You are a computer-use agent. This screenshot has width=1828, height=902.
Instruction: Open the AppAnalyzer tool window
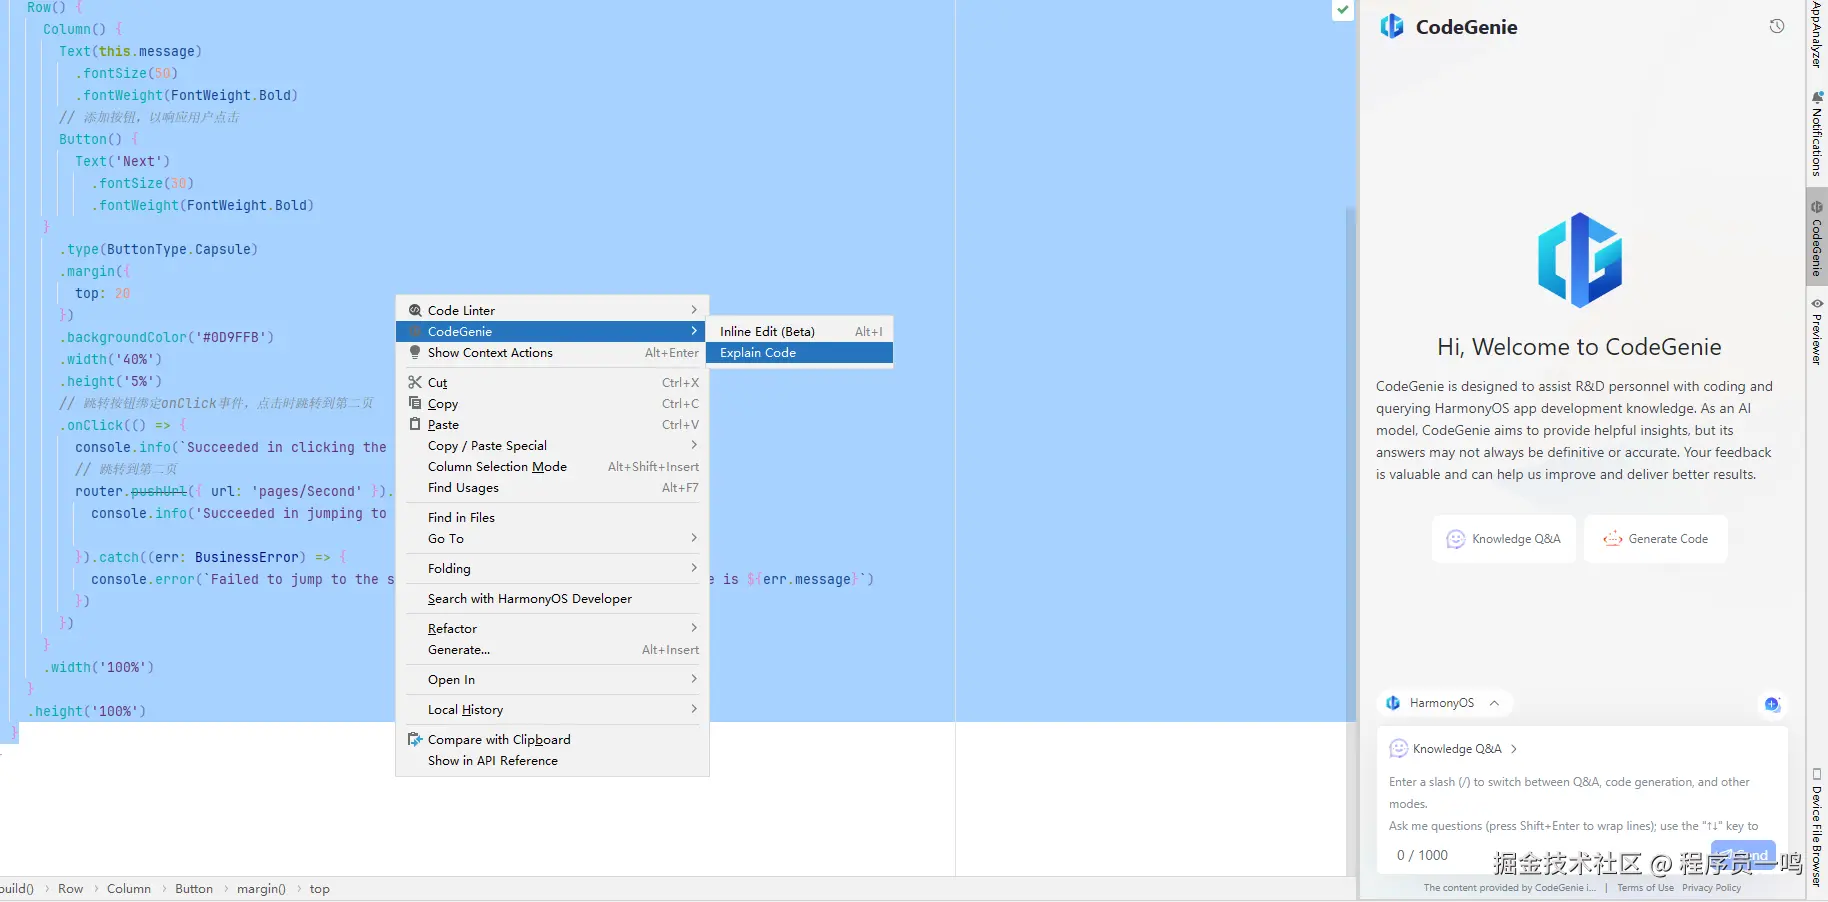[1817, 34]
